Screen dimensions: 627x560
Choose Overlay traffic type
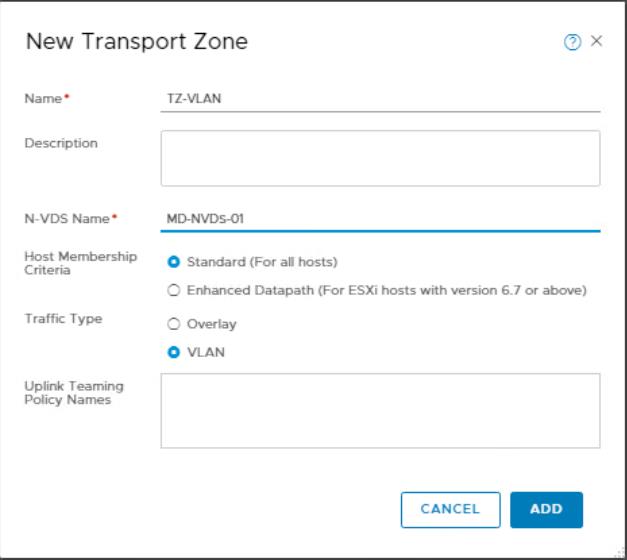[174, 324]
